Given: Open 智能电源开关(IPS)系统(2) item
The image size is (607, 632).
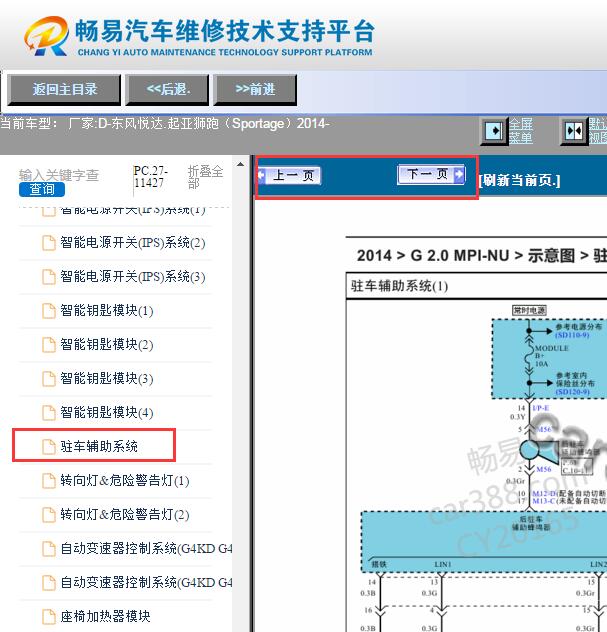Looking at the screenshot, I should (133, 243).
